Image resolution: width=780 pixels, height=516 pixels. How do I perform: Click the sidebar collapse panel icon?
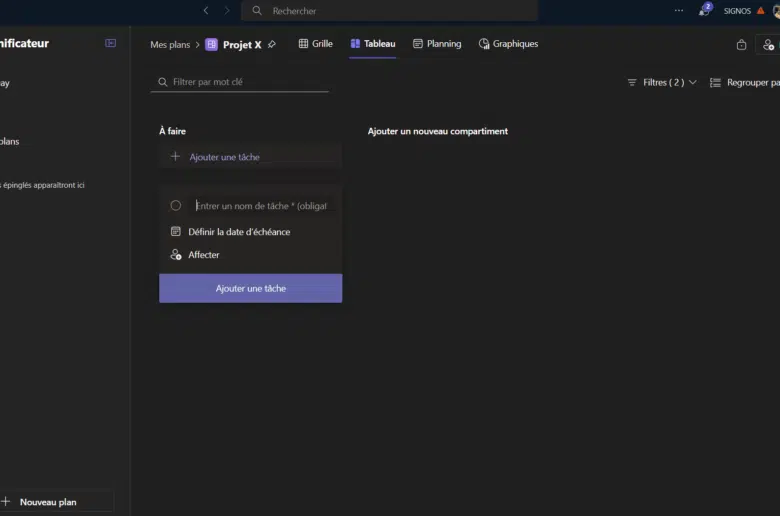[110, 44]
